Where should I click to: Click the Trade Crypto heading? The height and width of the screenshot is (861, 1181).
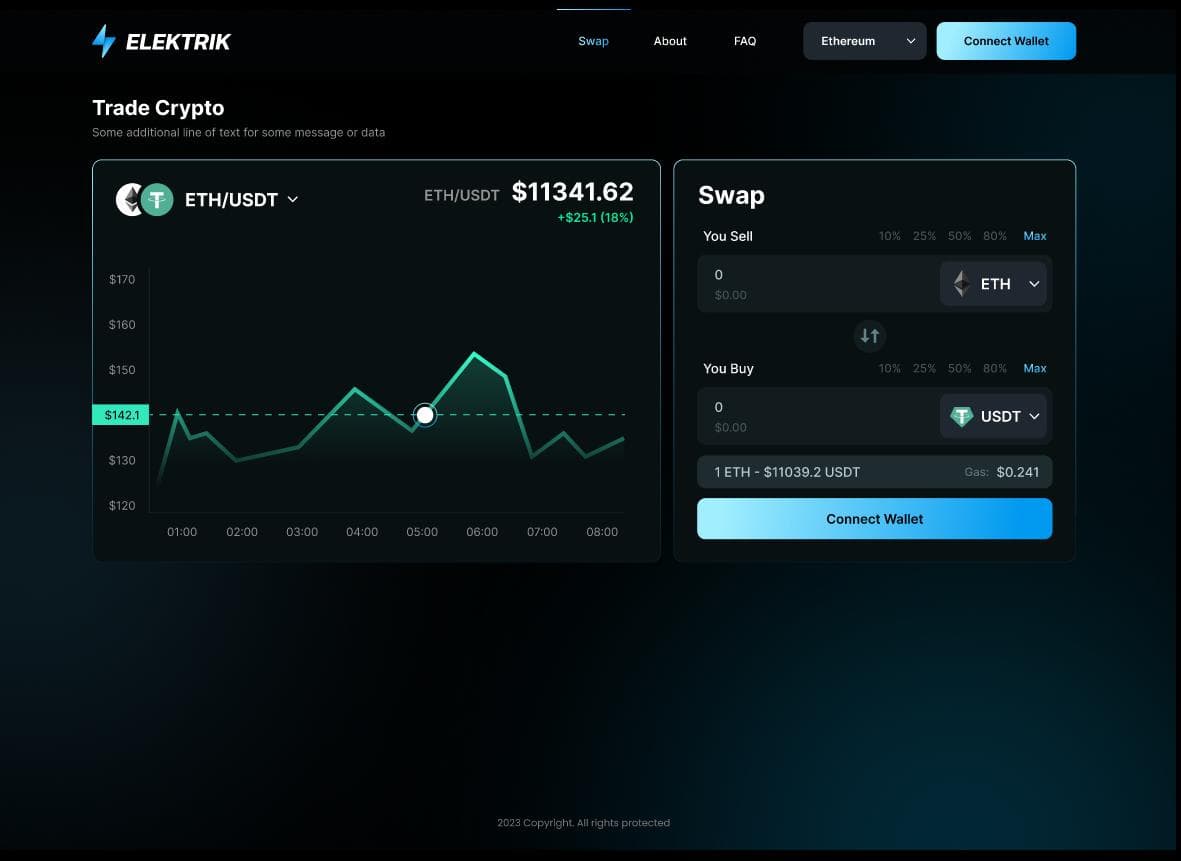pyautogui.click(x=158, y=108)
